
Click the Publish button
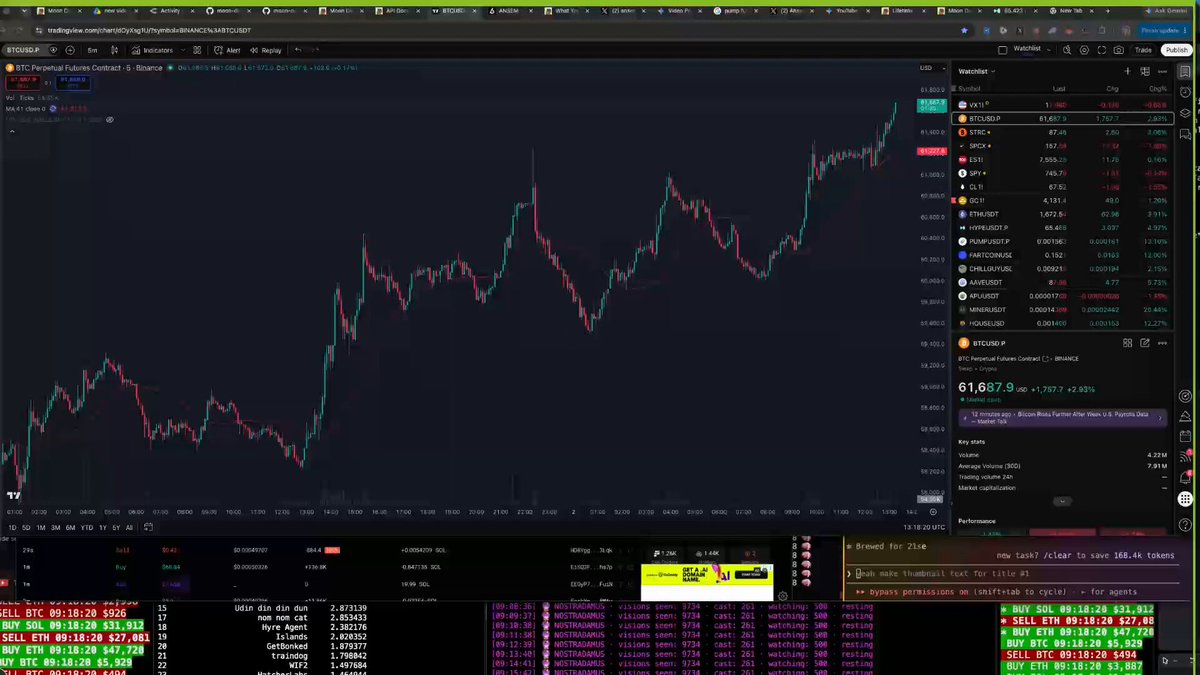[1175, 50]
